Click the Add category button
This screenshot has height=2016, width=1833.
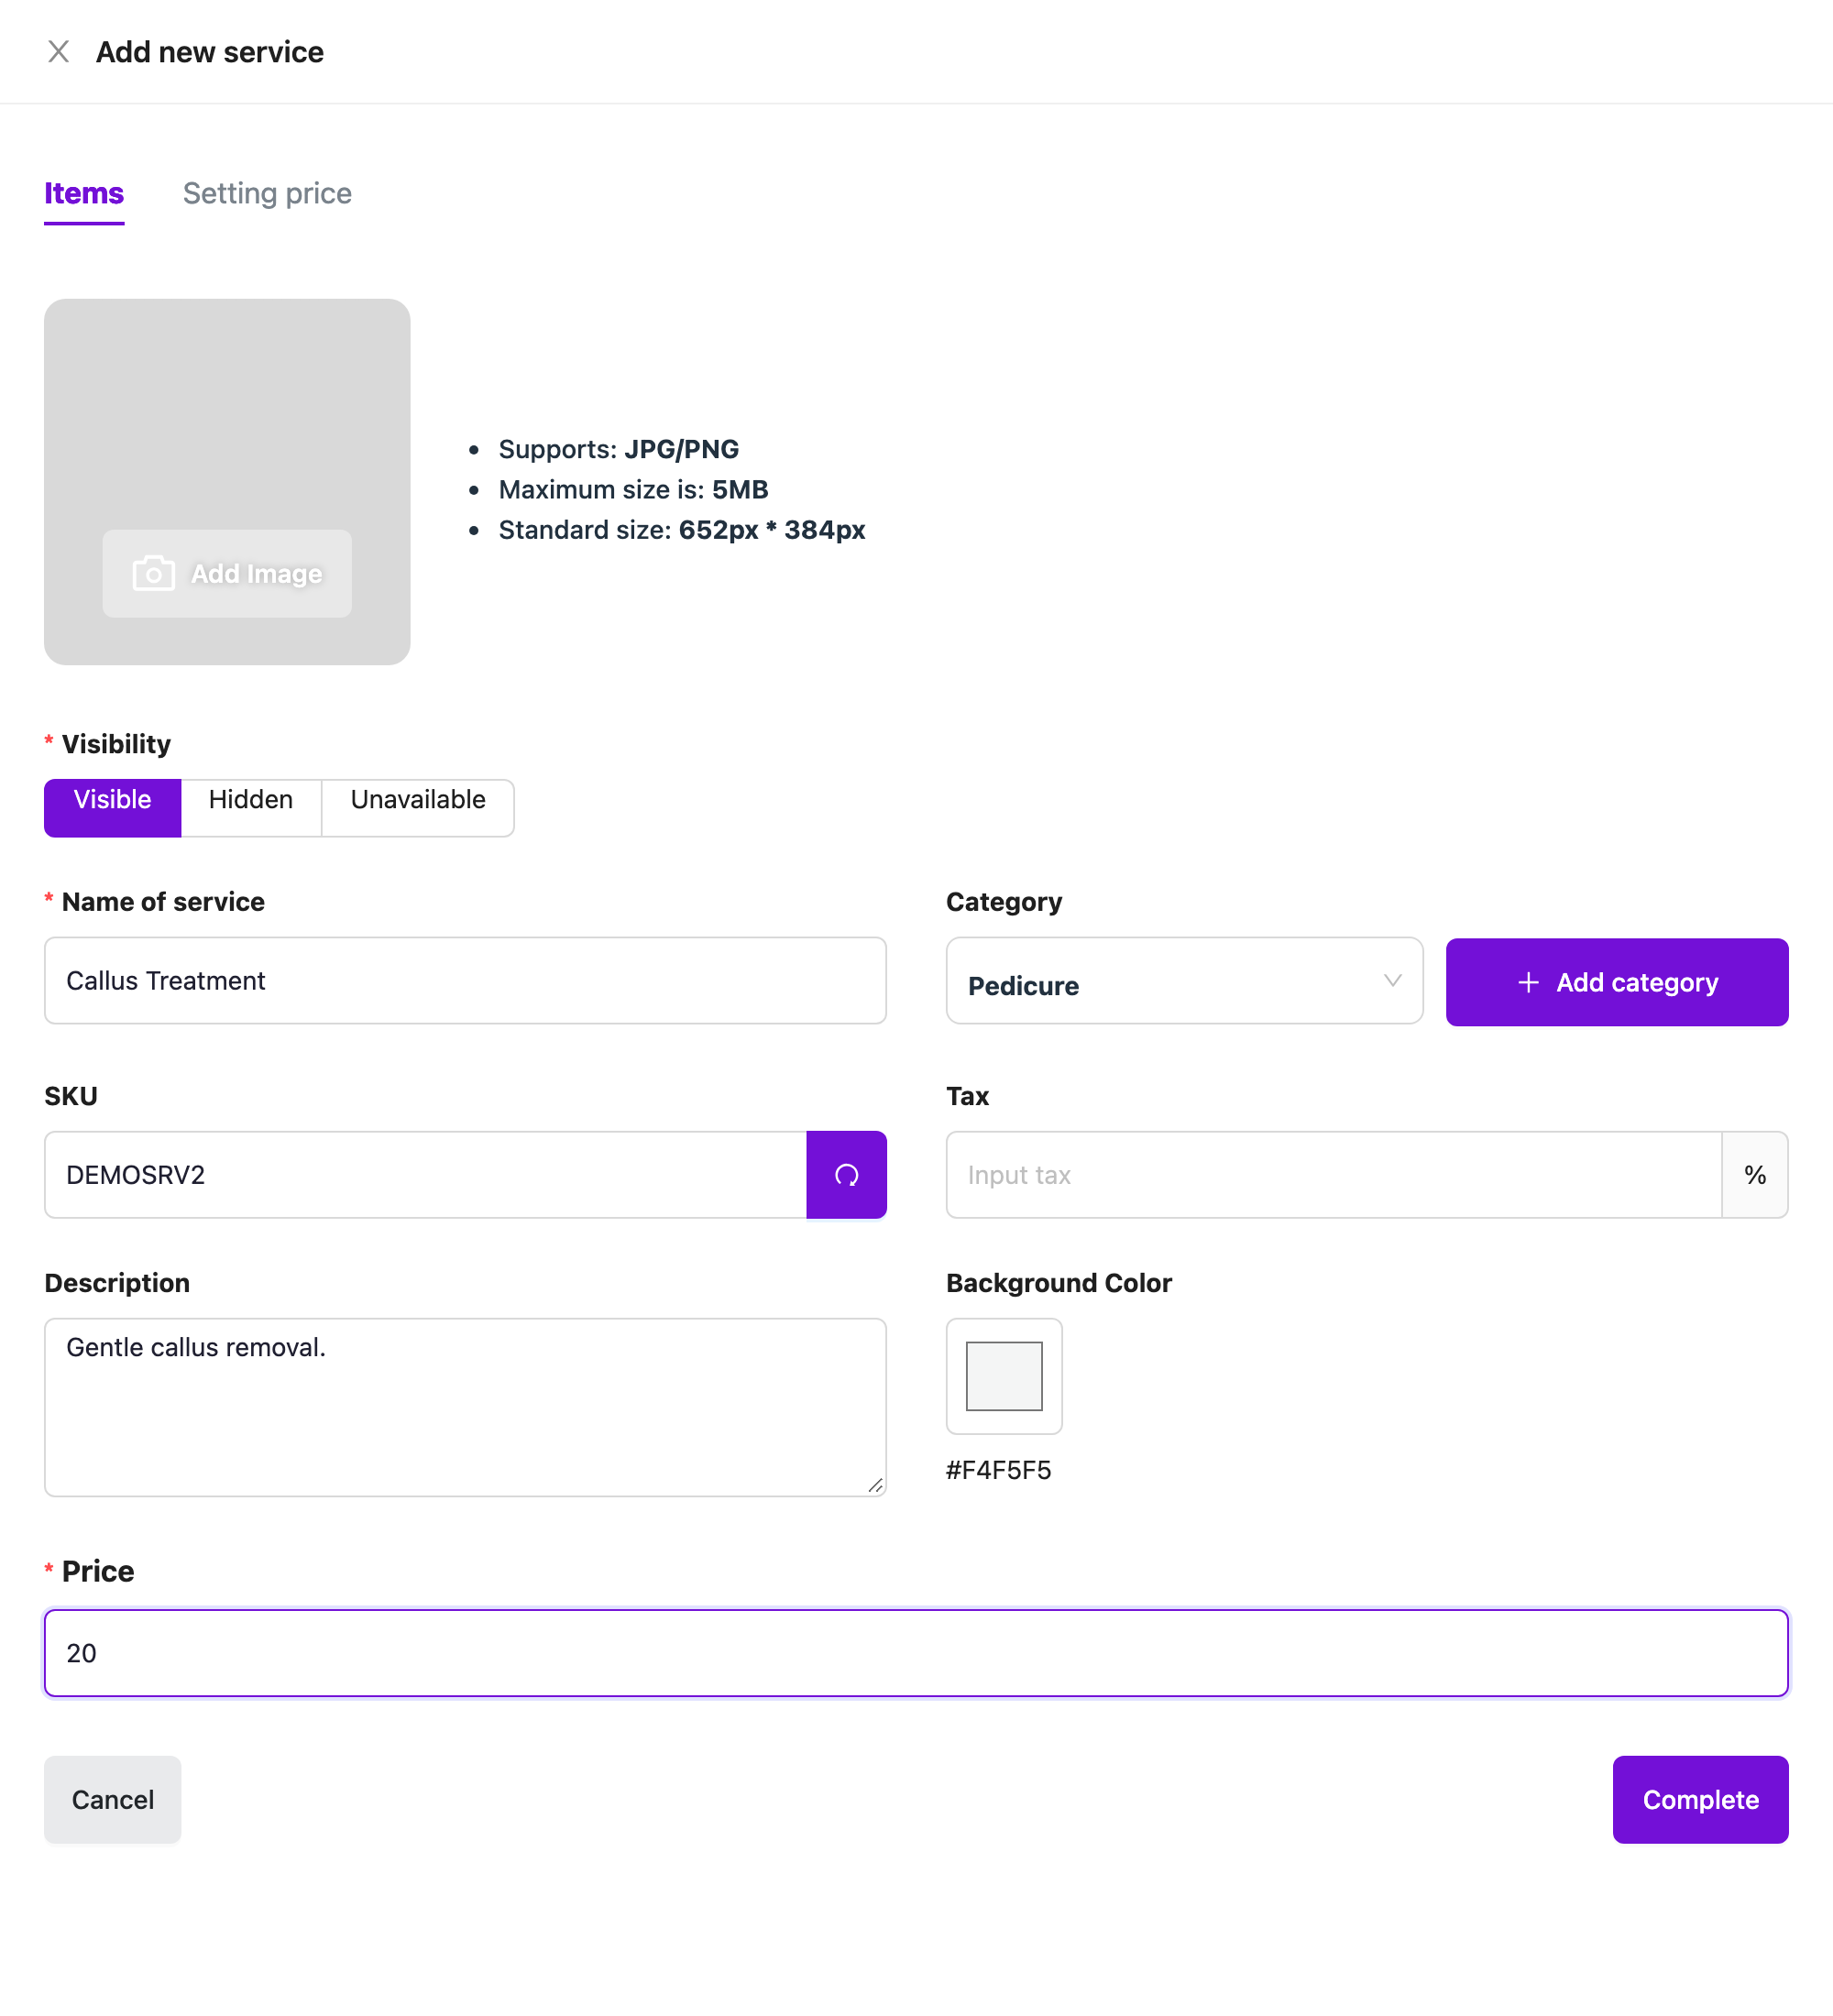(1617, 982)
